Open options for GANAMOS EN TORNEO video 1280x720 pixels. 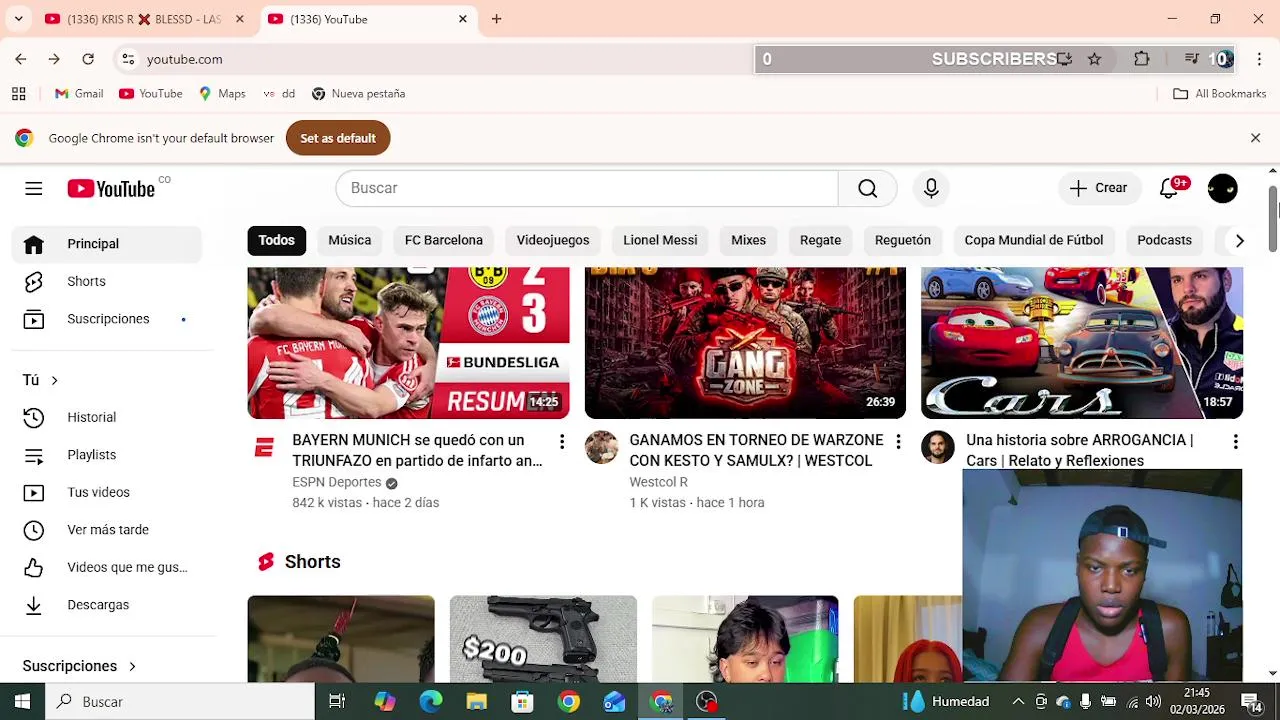tap(898, 441)
